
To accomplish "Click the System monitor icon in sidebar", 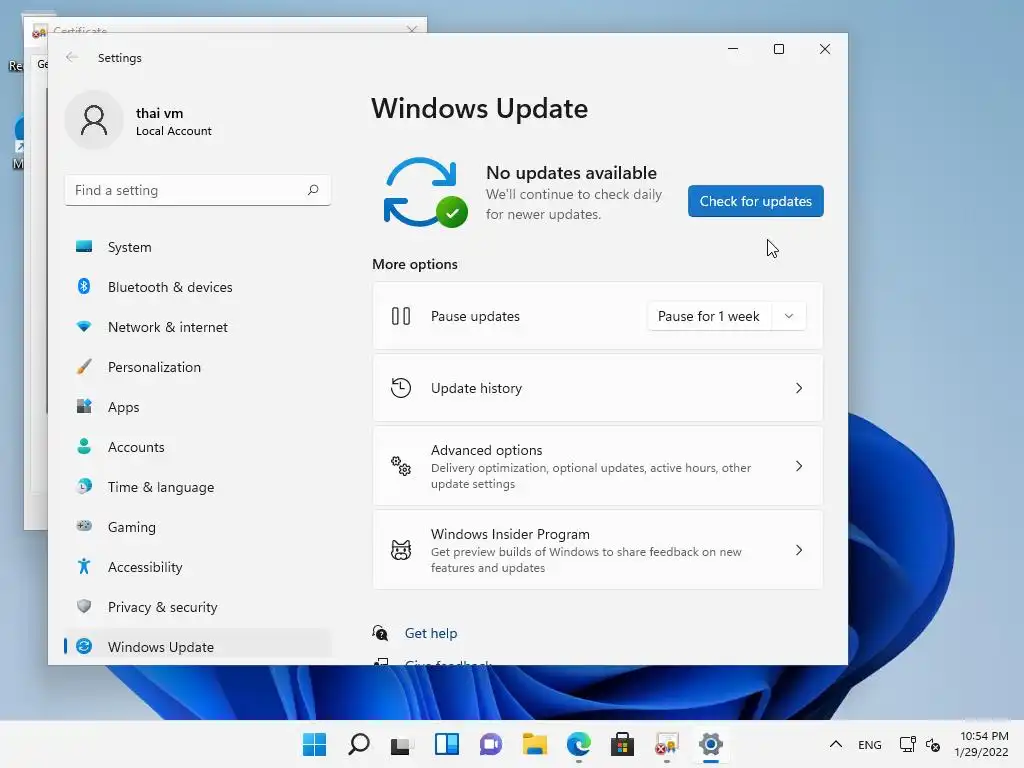I will pos(84,246).
